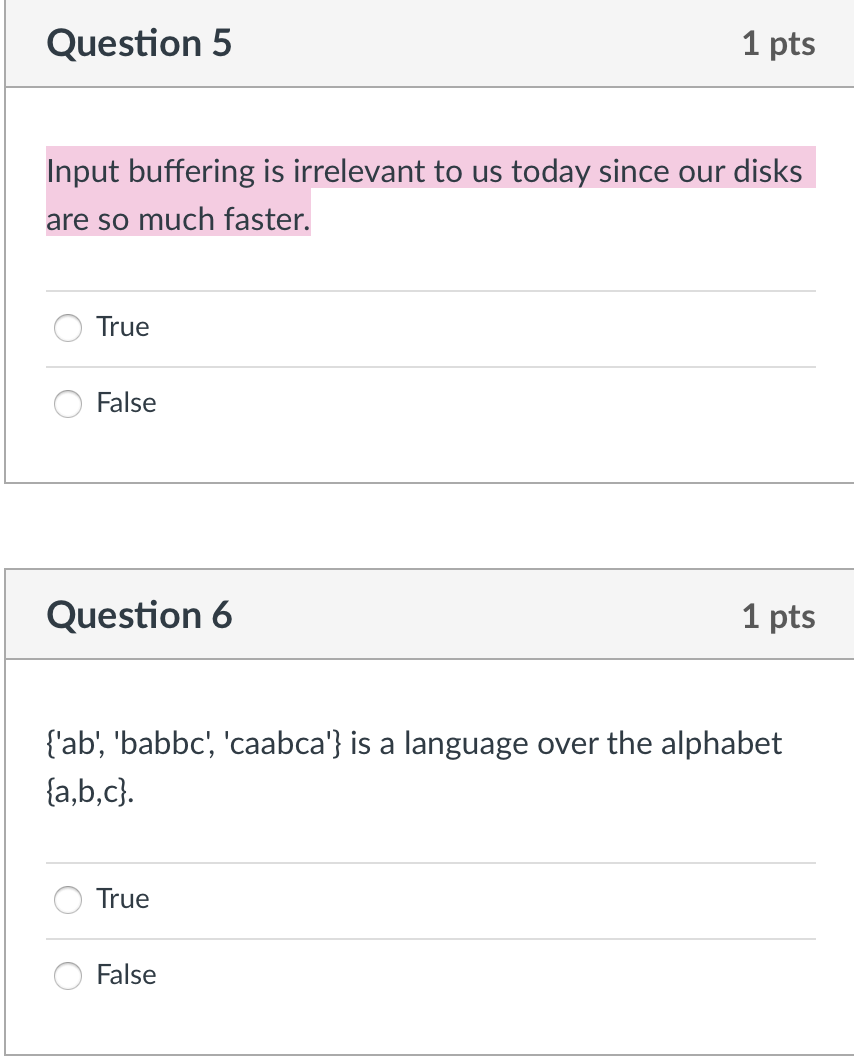Select False for Question 6
Screen dimensions: 854x1062
tap(67, 975)
